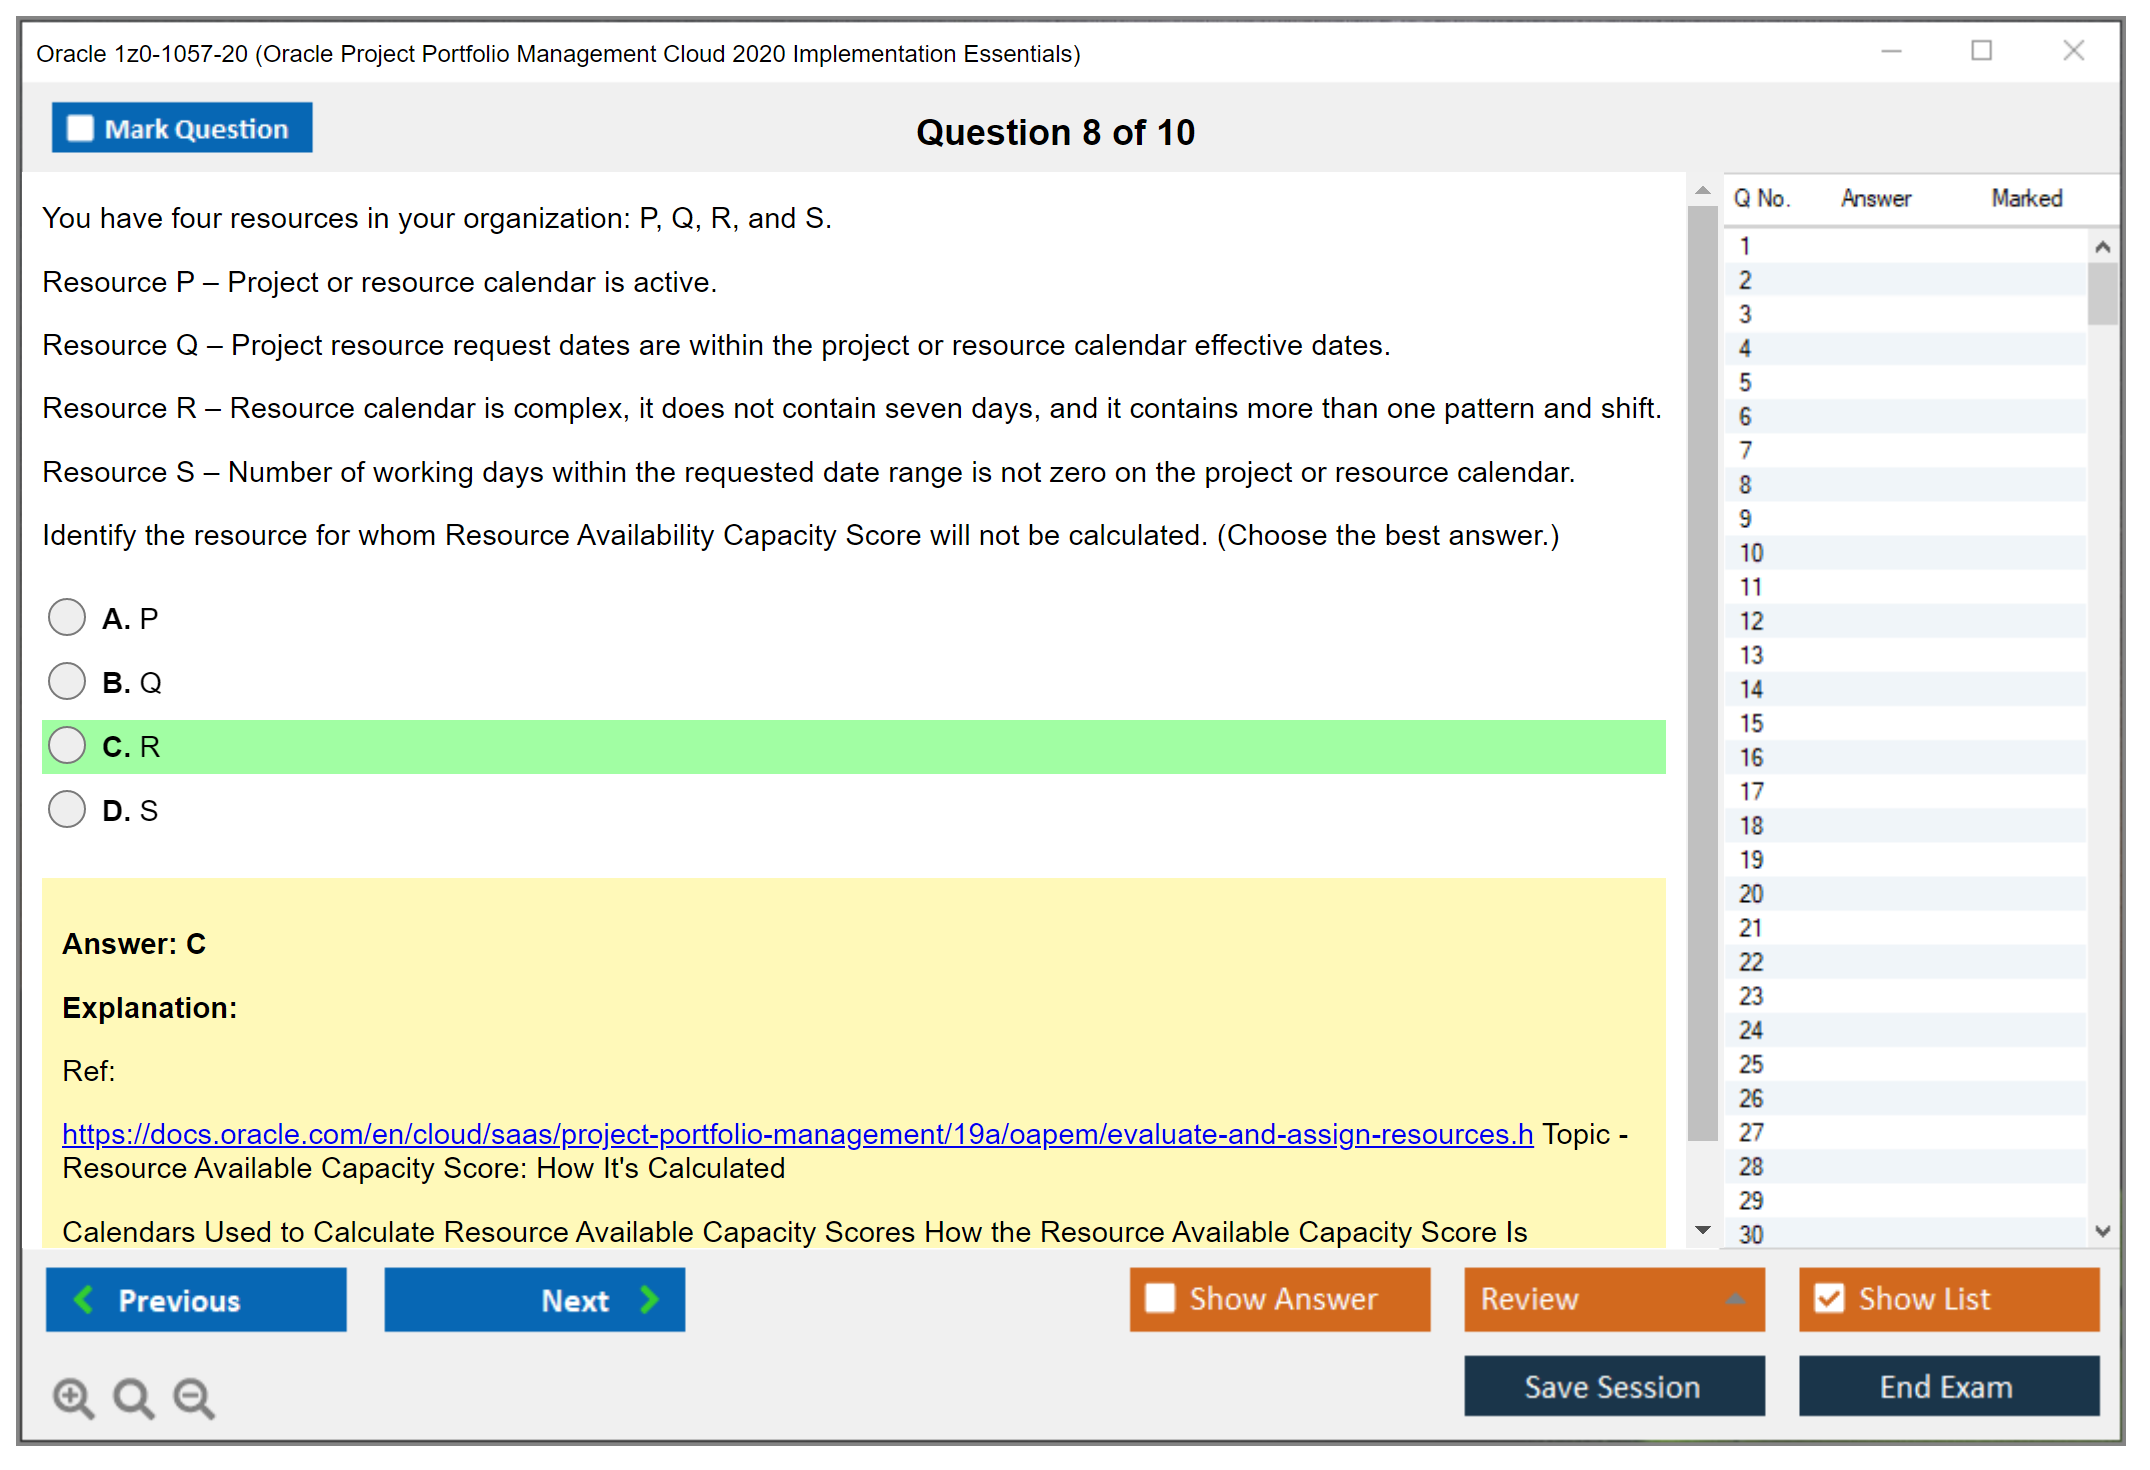Uncheck the Show List checkbox

[1829, 1299]
